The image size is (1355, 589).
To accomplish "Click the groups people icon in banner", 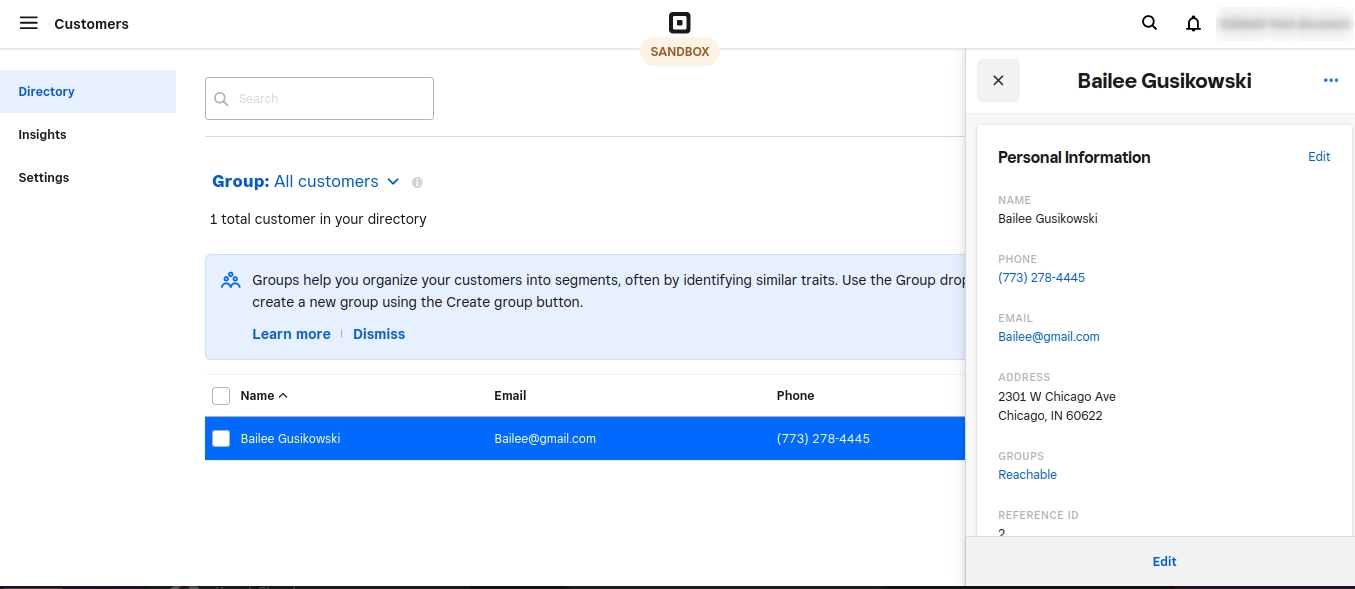I will coord(231,281).
